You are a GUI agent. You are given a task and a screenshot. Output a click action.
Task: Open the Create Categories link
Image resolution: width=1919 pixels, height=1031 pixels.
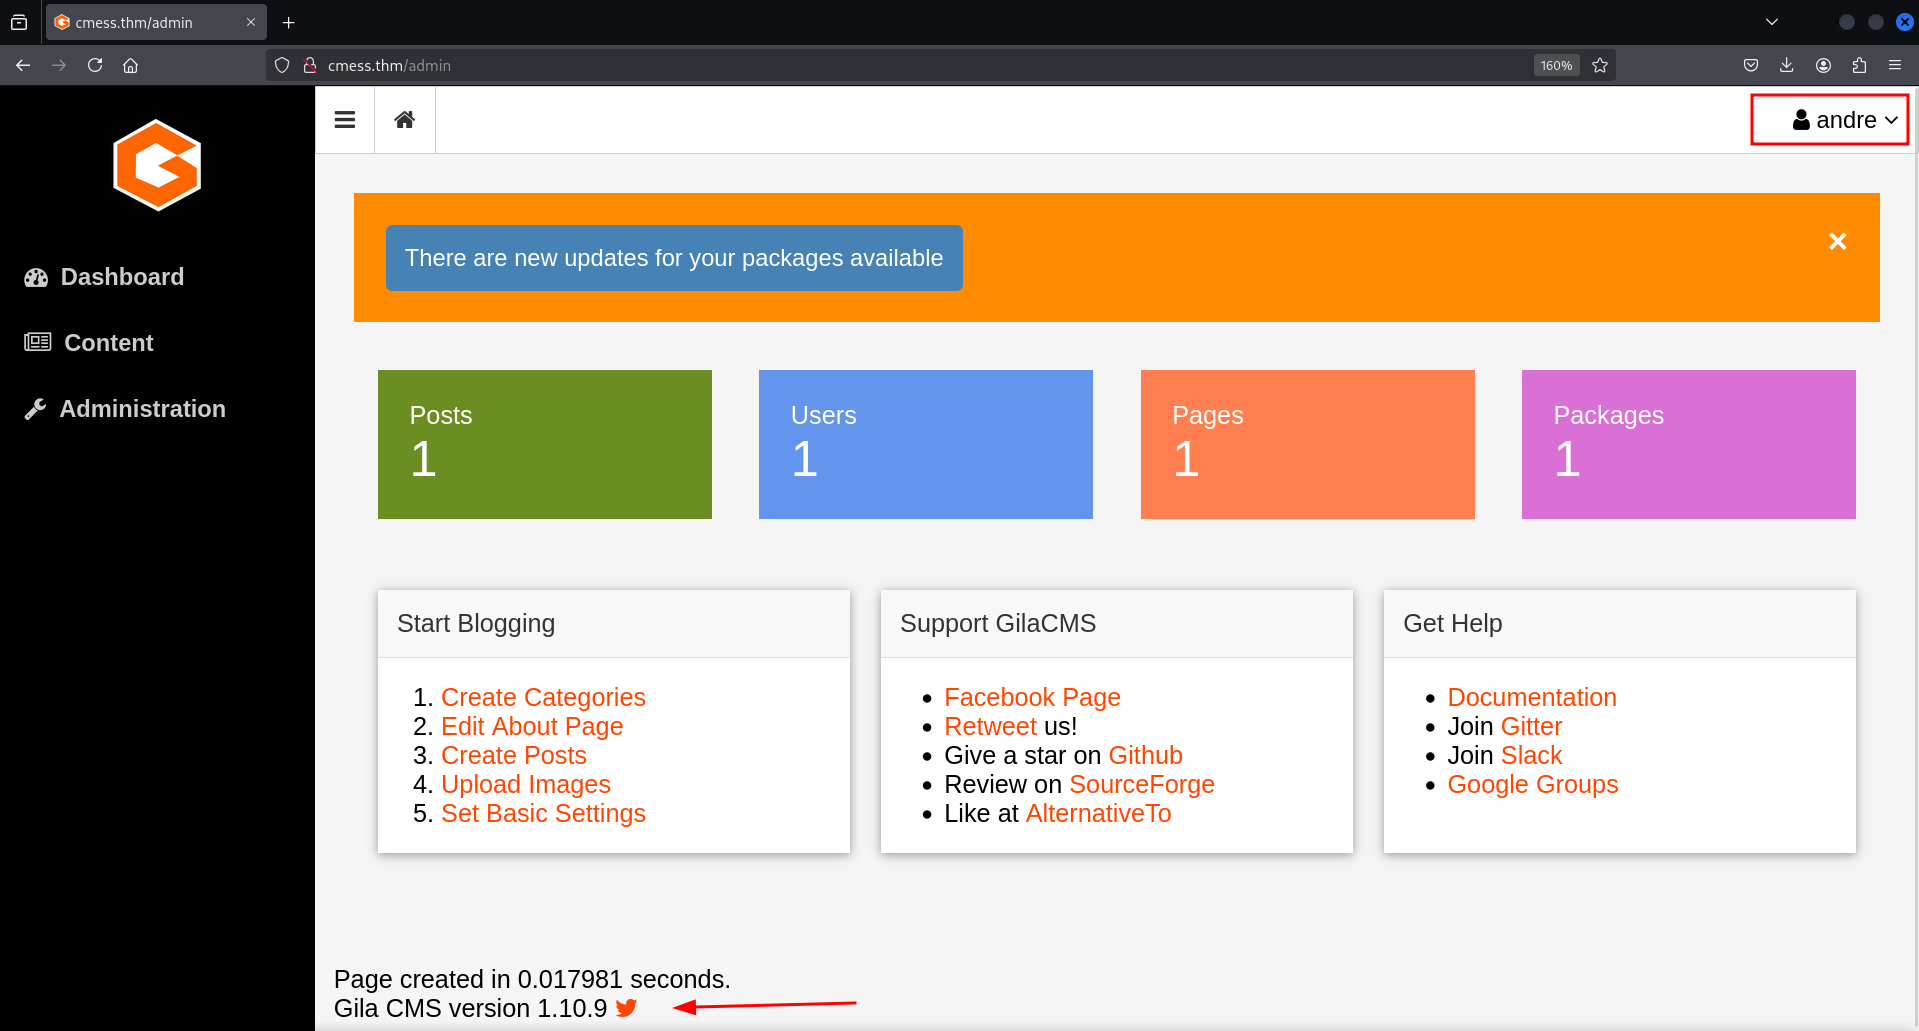click(x=543, y=697)
